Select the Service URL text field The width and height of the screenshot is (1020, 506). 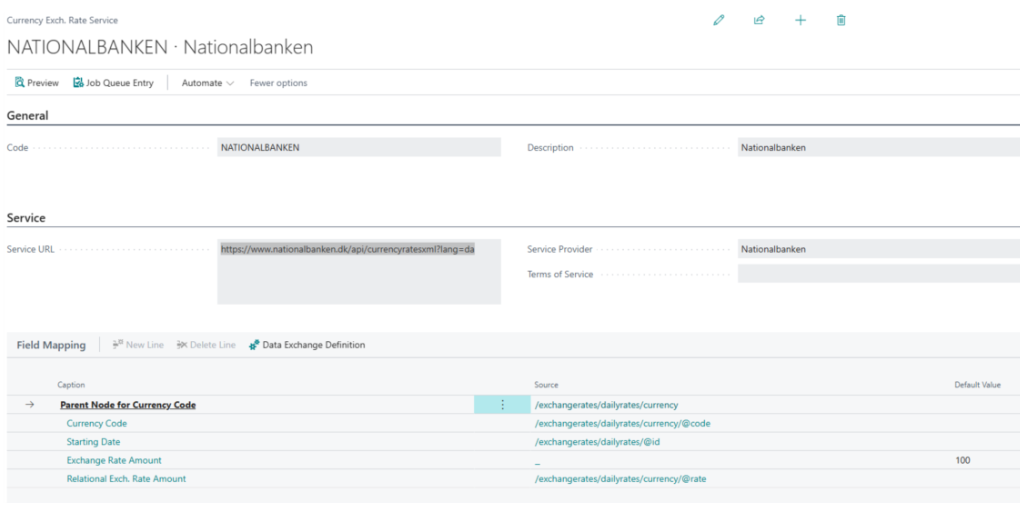(x=358, y=271)
